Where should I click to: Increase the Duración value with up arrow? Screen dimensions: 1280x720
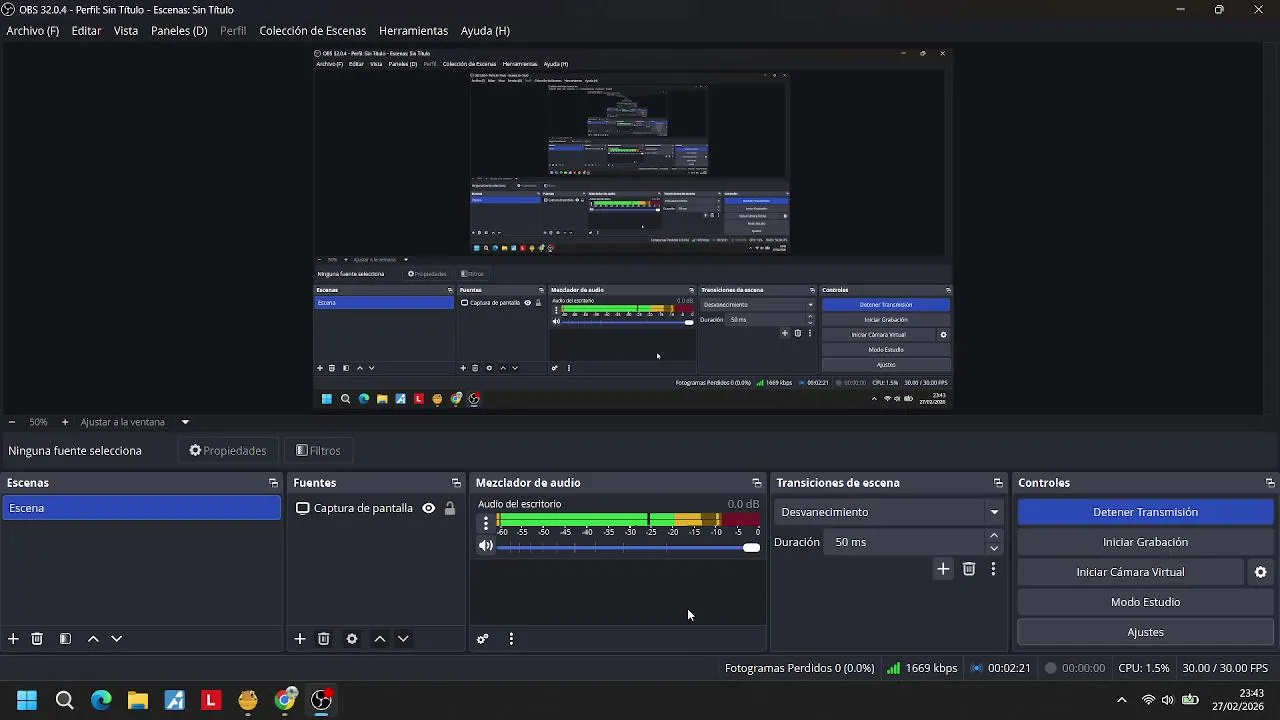pyautogui.click(x=994, y=536)
